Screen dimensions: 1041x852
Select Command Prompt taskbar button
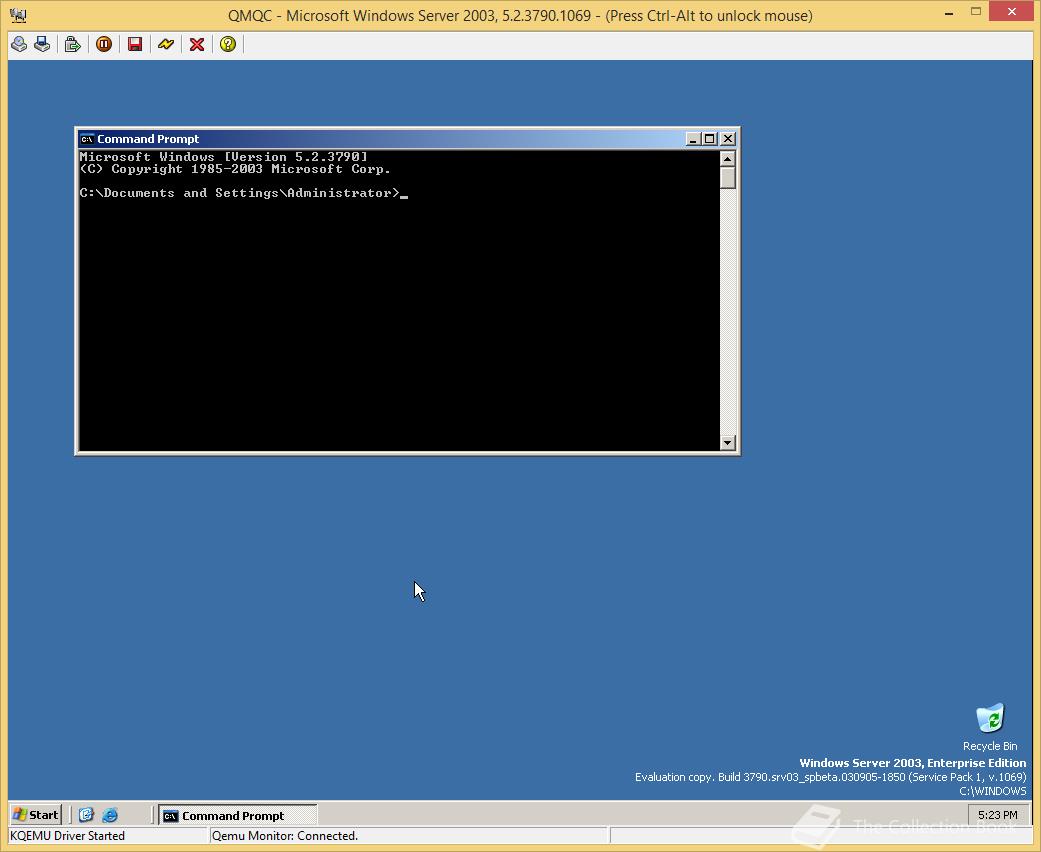pos(238,815)
